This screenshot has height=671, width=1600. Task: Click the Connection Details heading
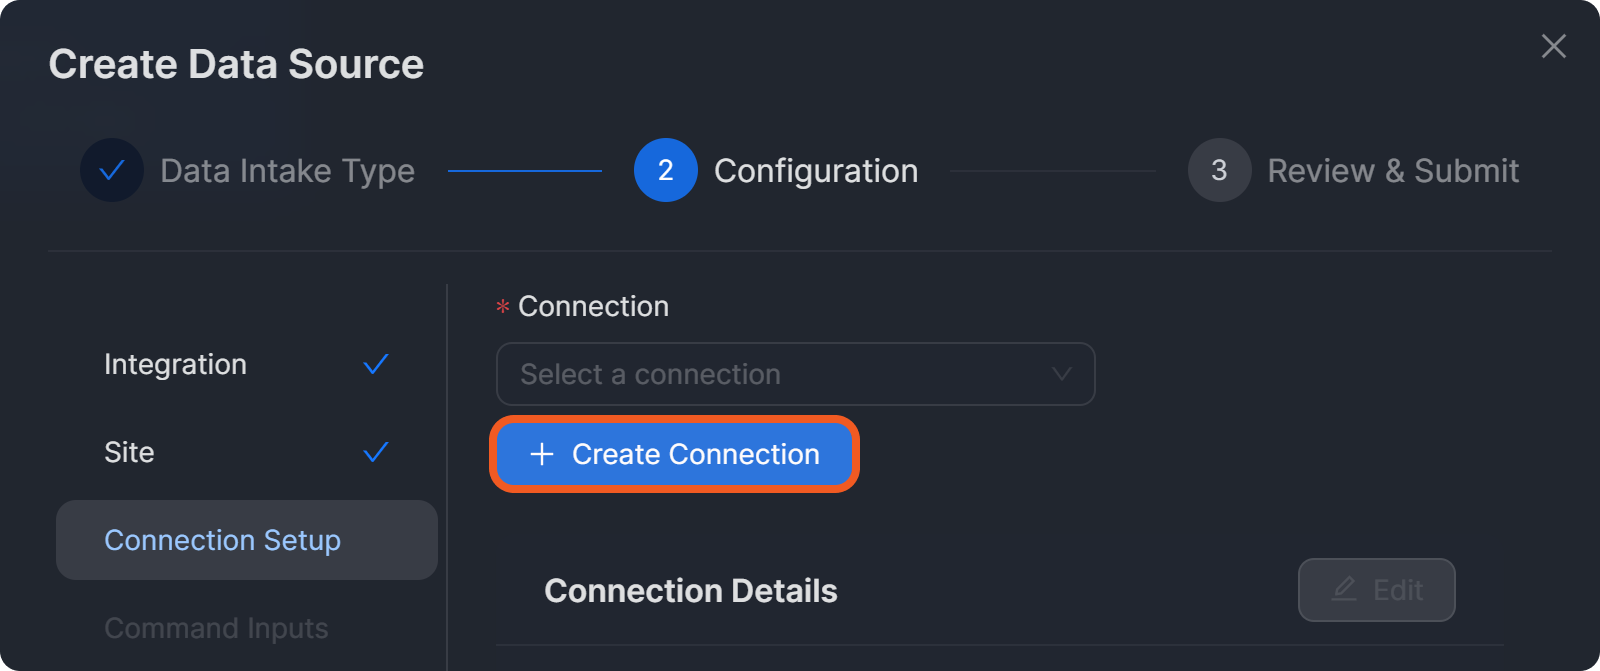point(690,591)
